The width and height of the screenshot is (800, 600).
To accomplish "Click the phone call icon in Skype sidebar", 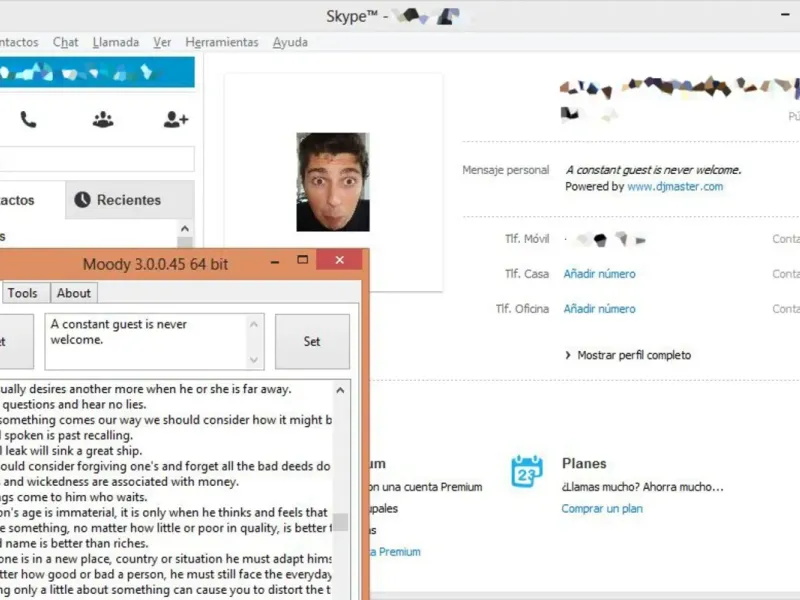I will pyautogui.click(x=28, y=119).
